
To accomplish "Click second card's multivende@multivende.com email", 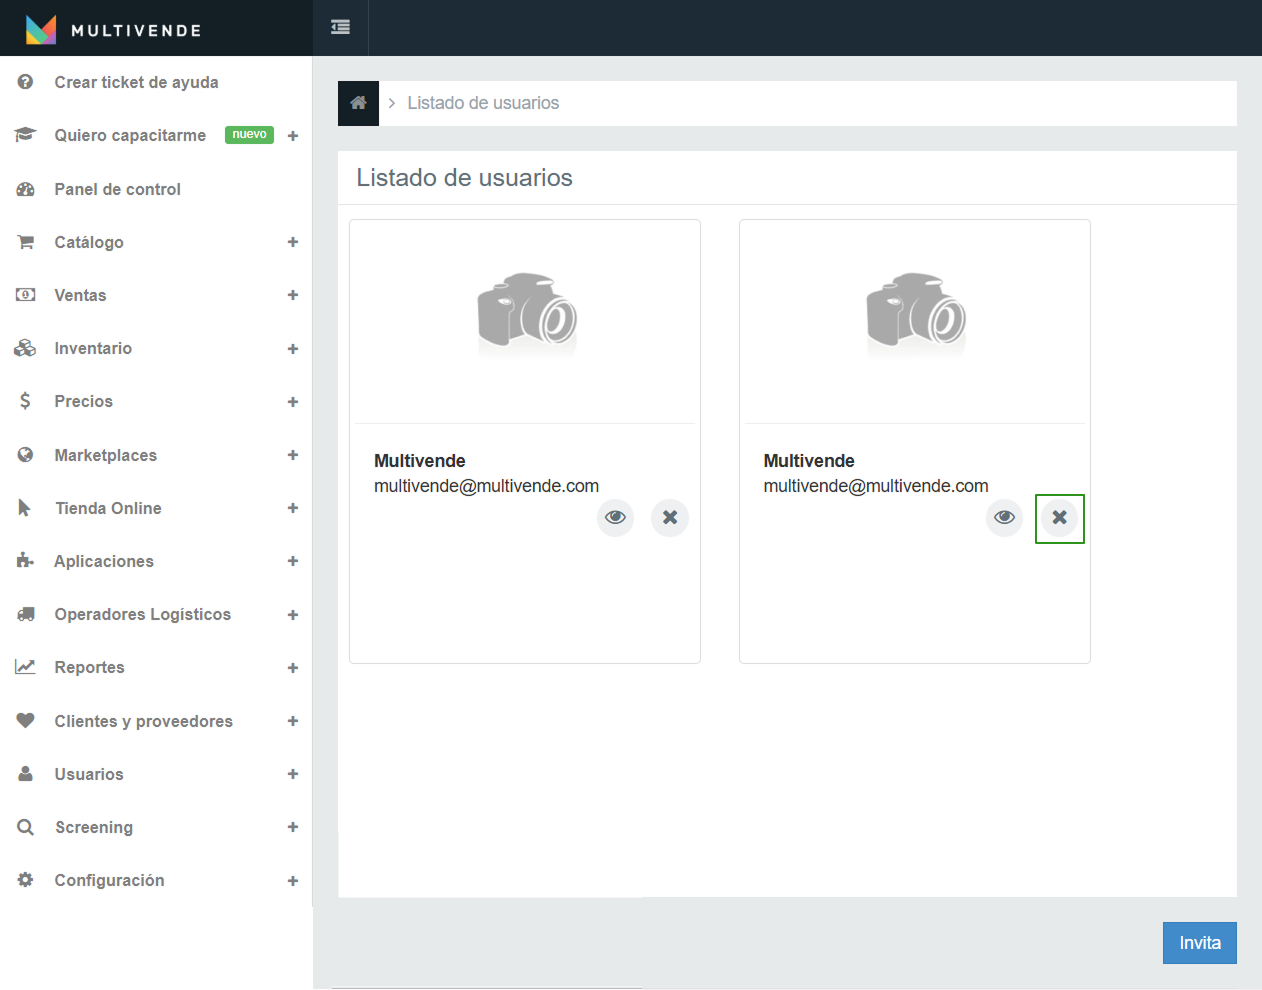I will click(x=876, y=486).
